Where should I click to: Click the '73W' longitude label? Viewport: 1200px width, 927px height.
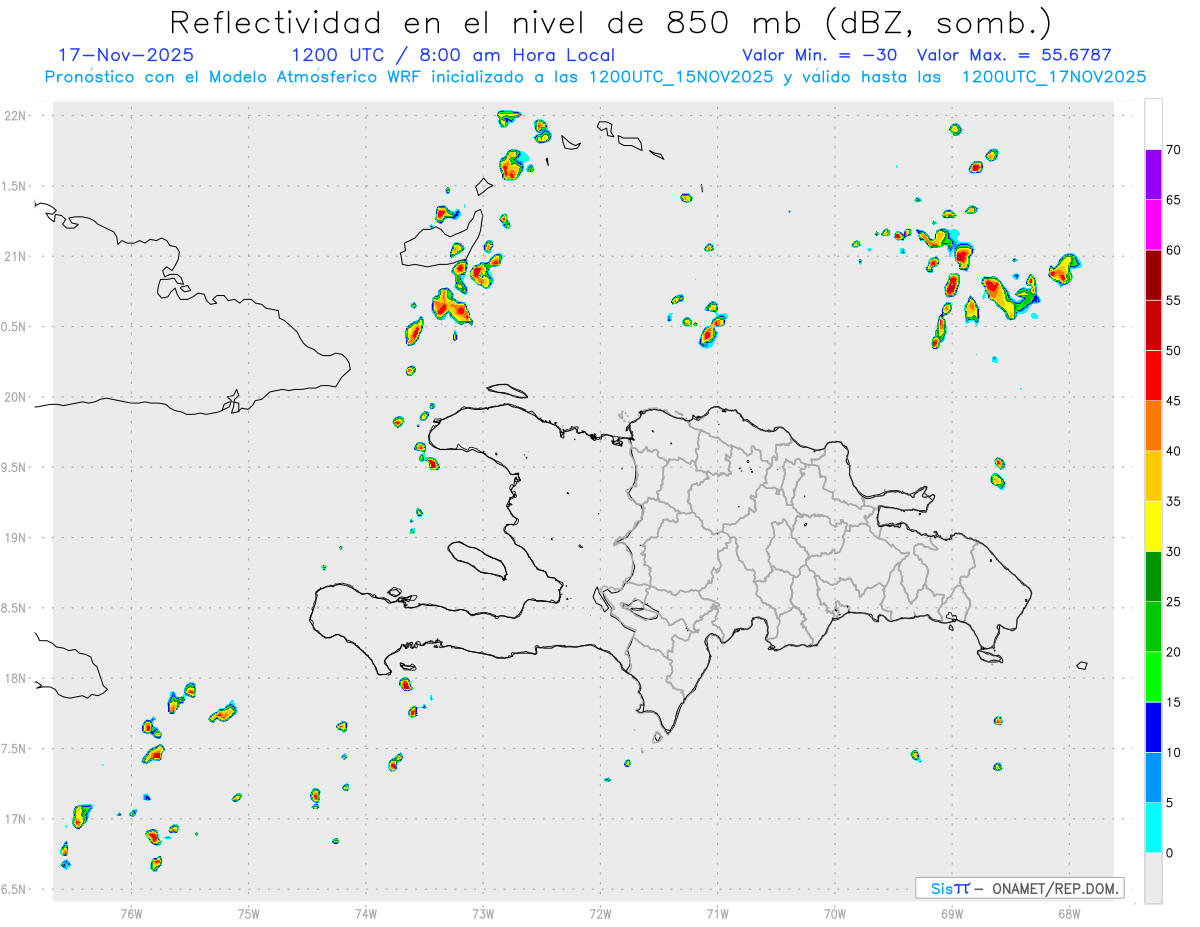click(x=483, y=913)
